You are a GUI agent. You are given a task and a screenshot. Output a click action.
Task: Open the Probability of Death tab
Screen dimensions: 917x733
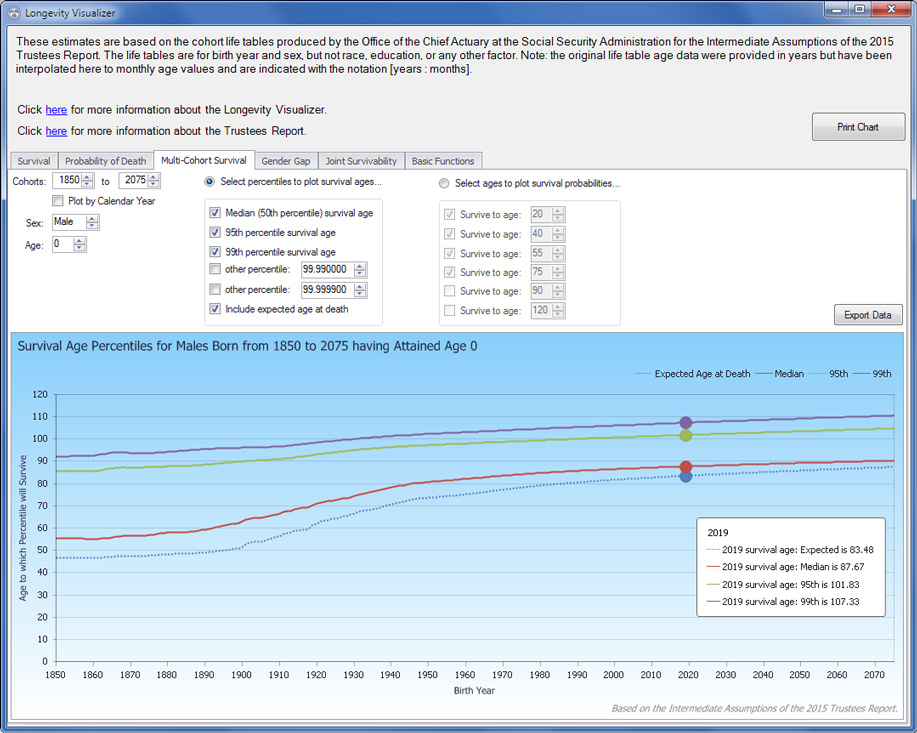pyautogui.click(x=105, y=161)
